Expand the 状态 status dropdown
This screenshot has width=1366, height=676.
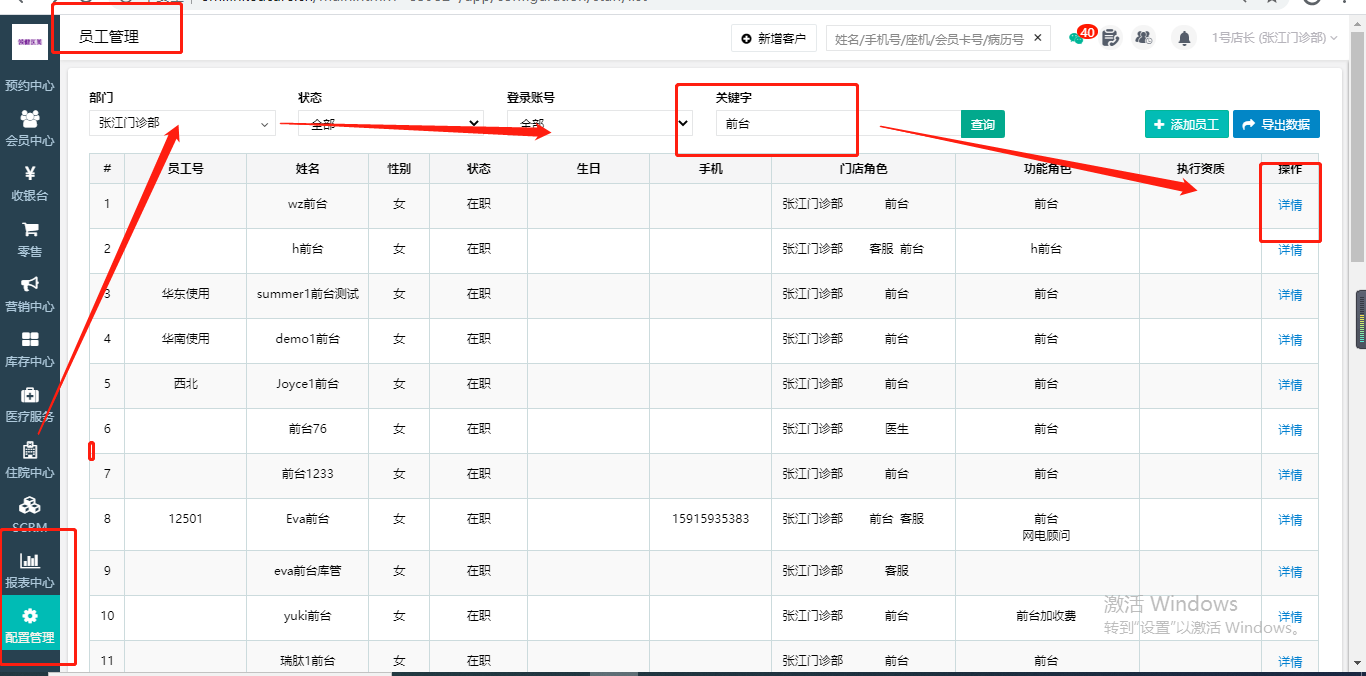[390, 124]
